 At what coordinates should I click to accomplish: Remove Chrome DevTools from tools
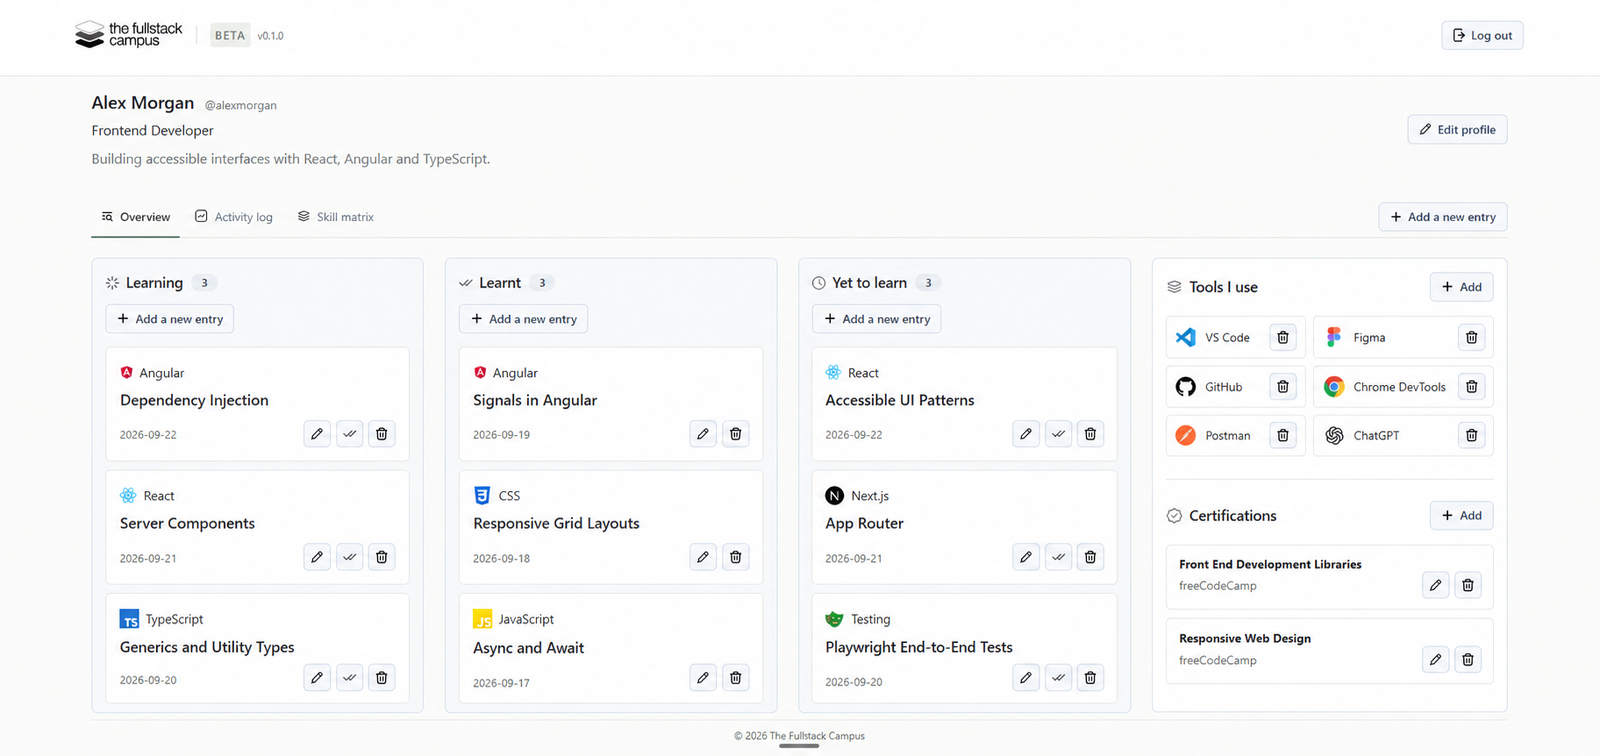tap(1471, 386)
